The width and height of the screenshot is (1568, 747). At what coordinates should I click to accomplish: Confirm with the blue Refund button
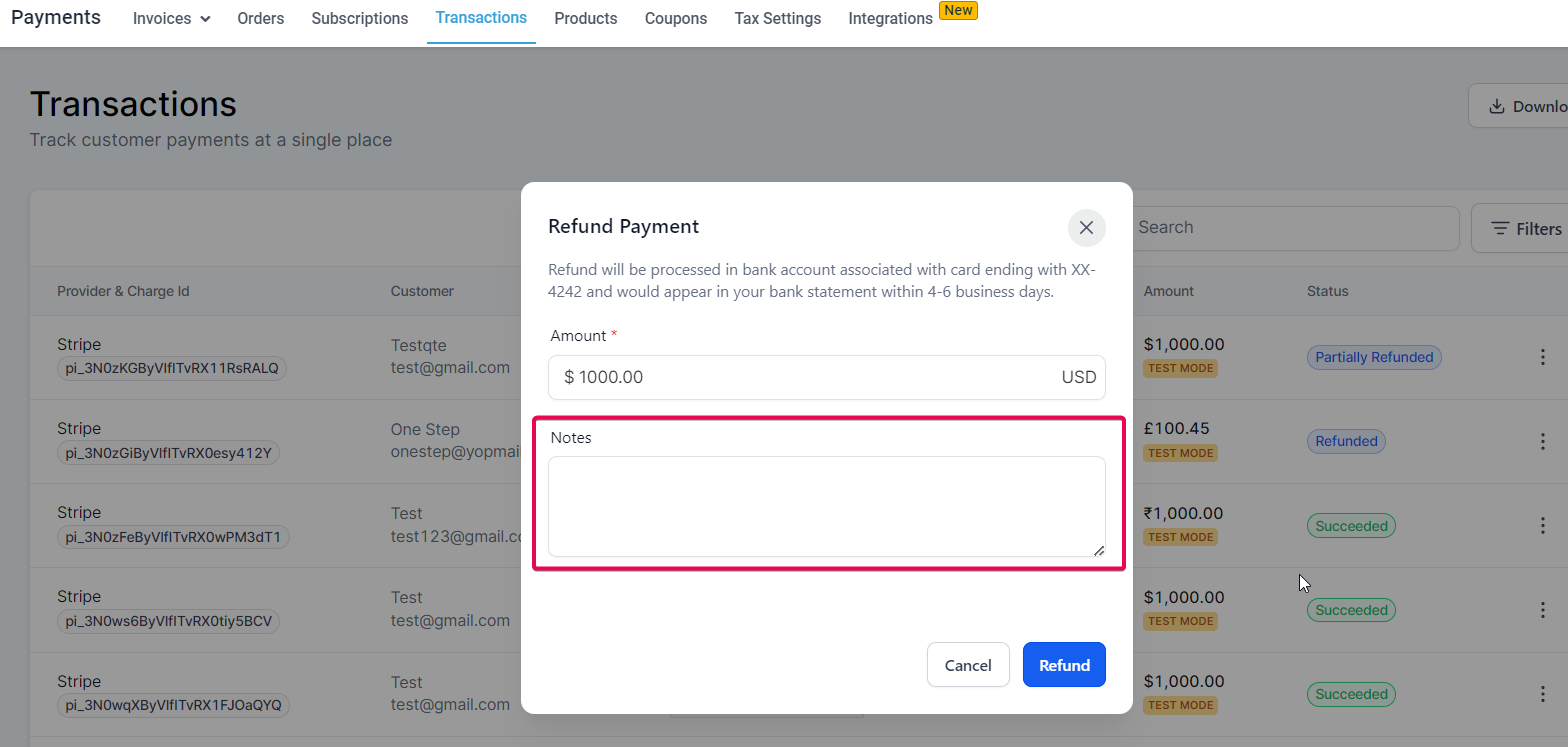click(1064, 665)
